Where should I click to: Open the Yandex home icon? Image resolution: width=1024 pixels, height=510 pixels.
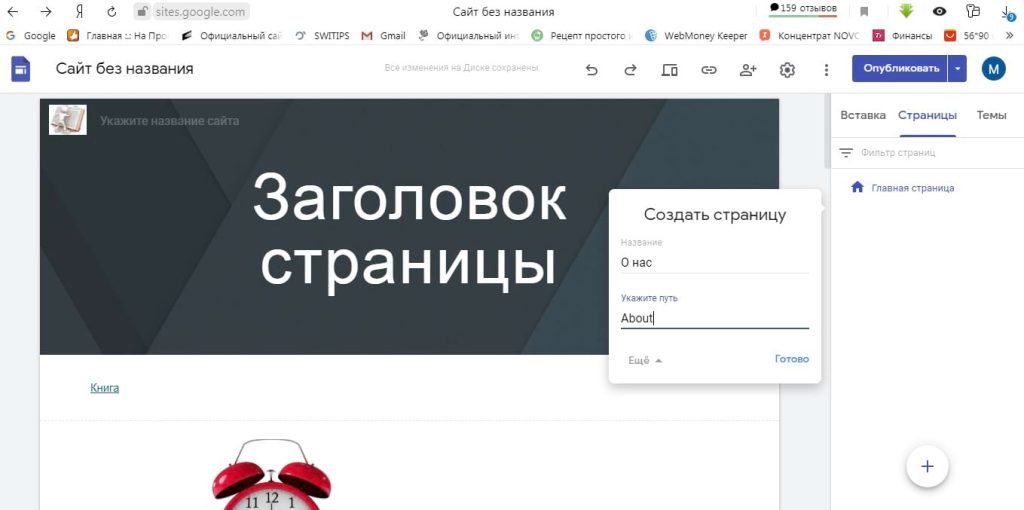tap(80, 12)
